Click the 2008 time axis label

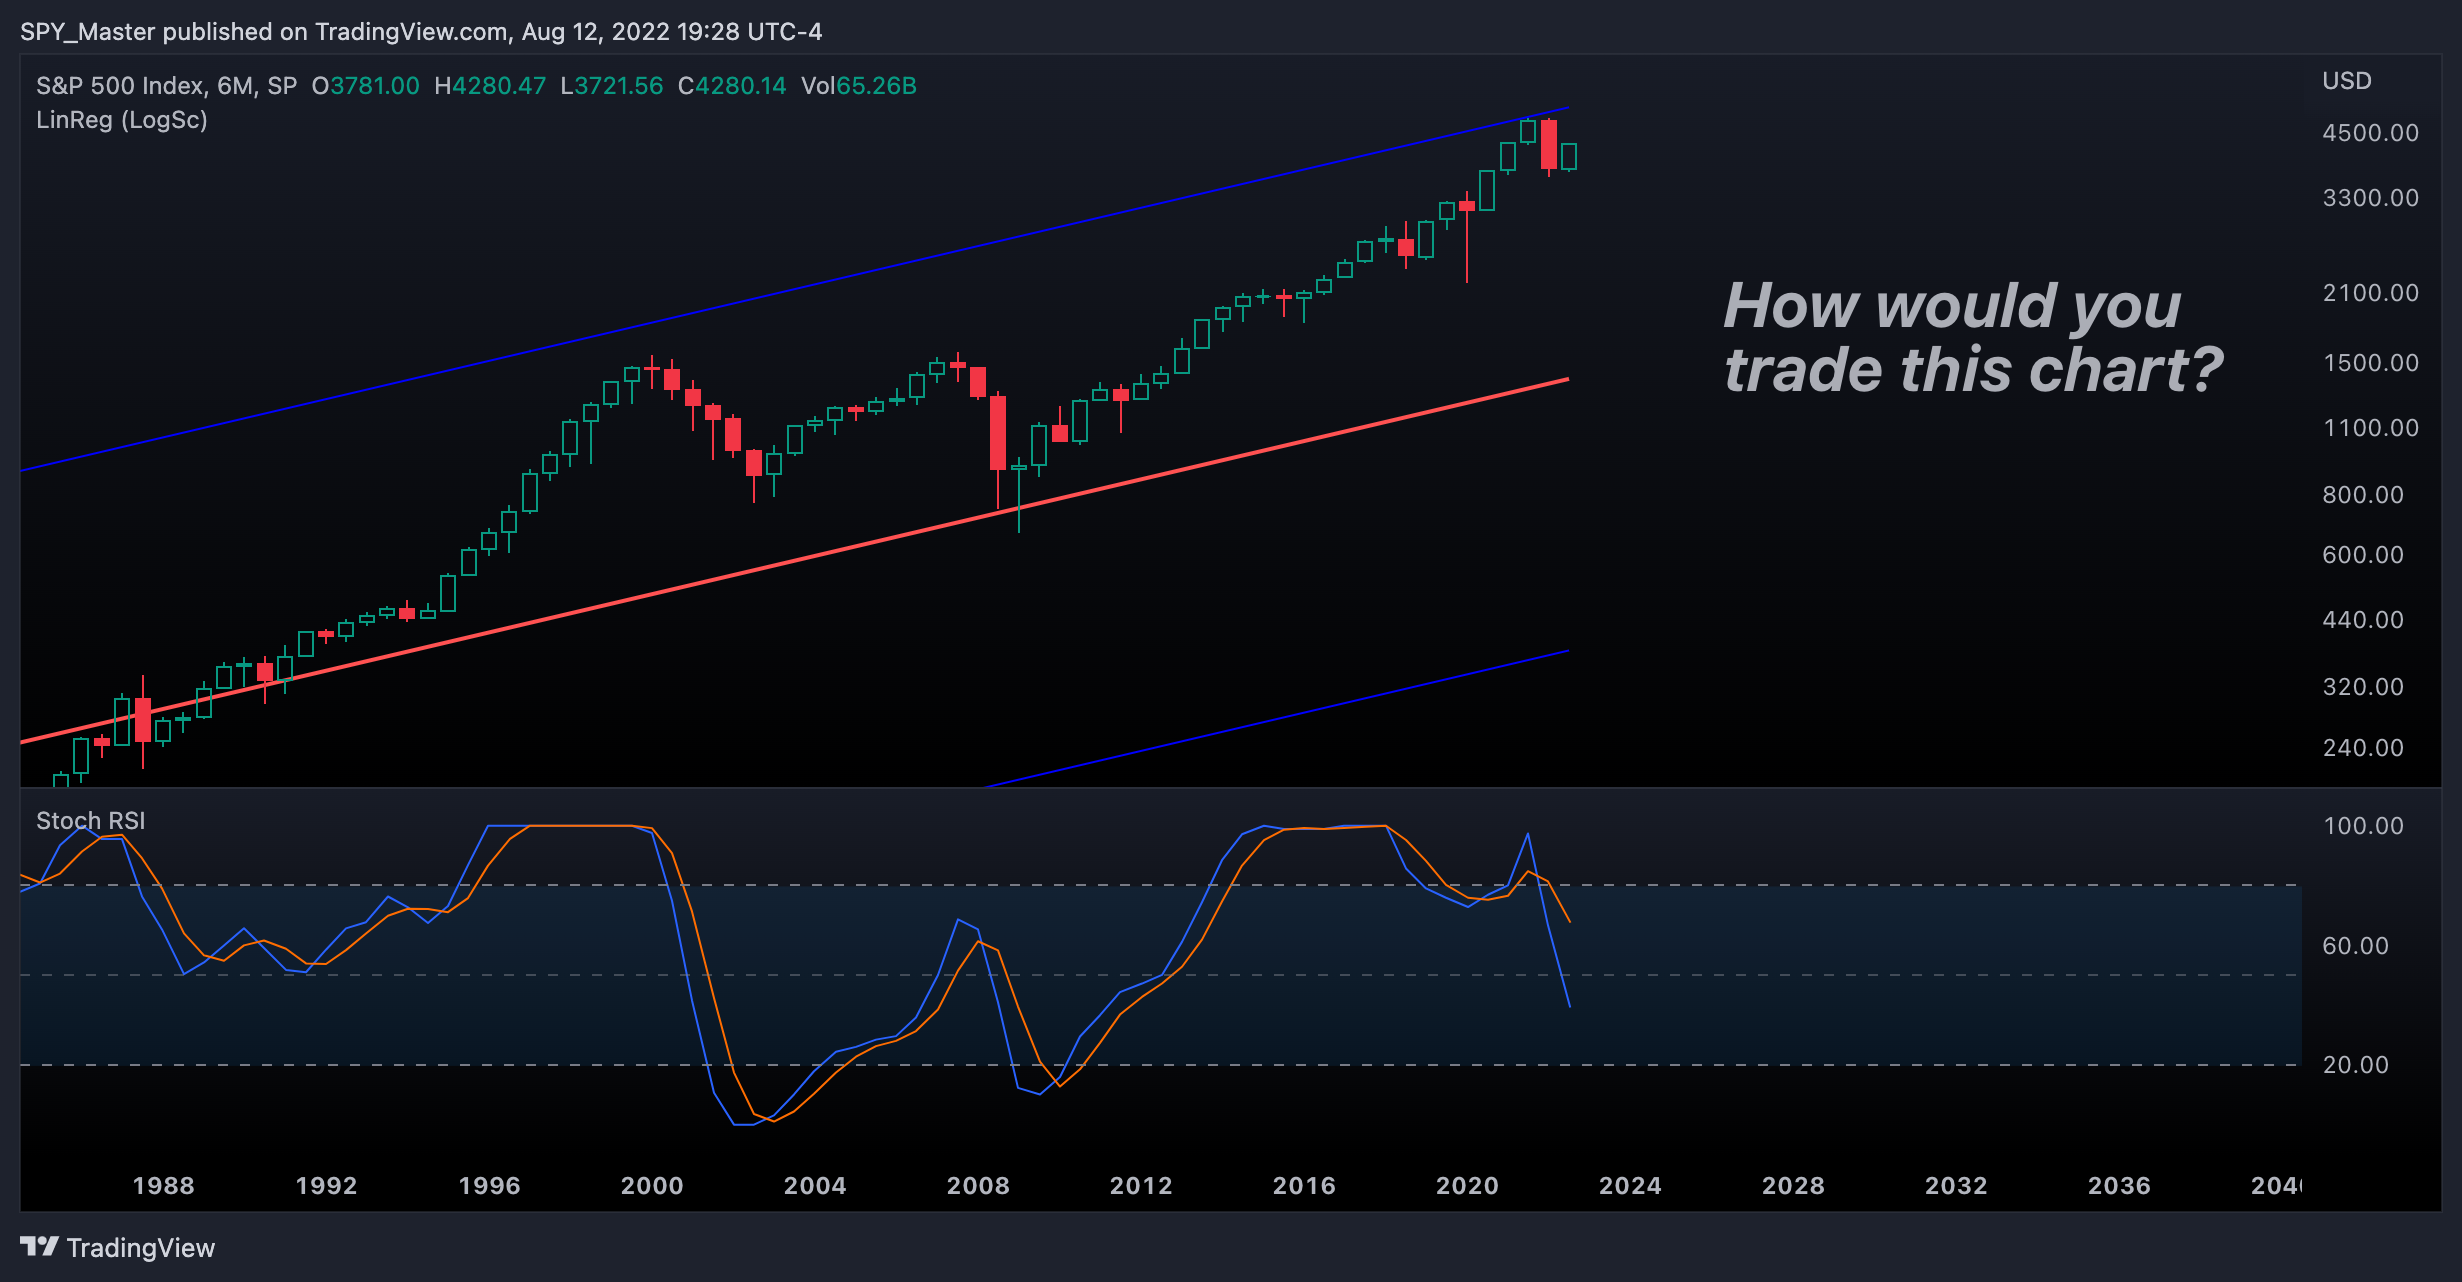click(x=978, y=1186)
